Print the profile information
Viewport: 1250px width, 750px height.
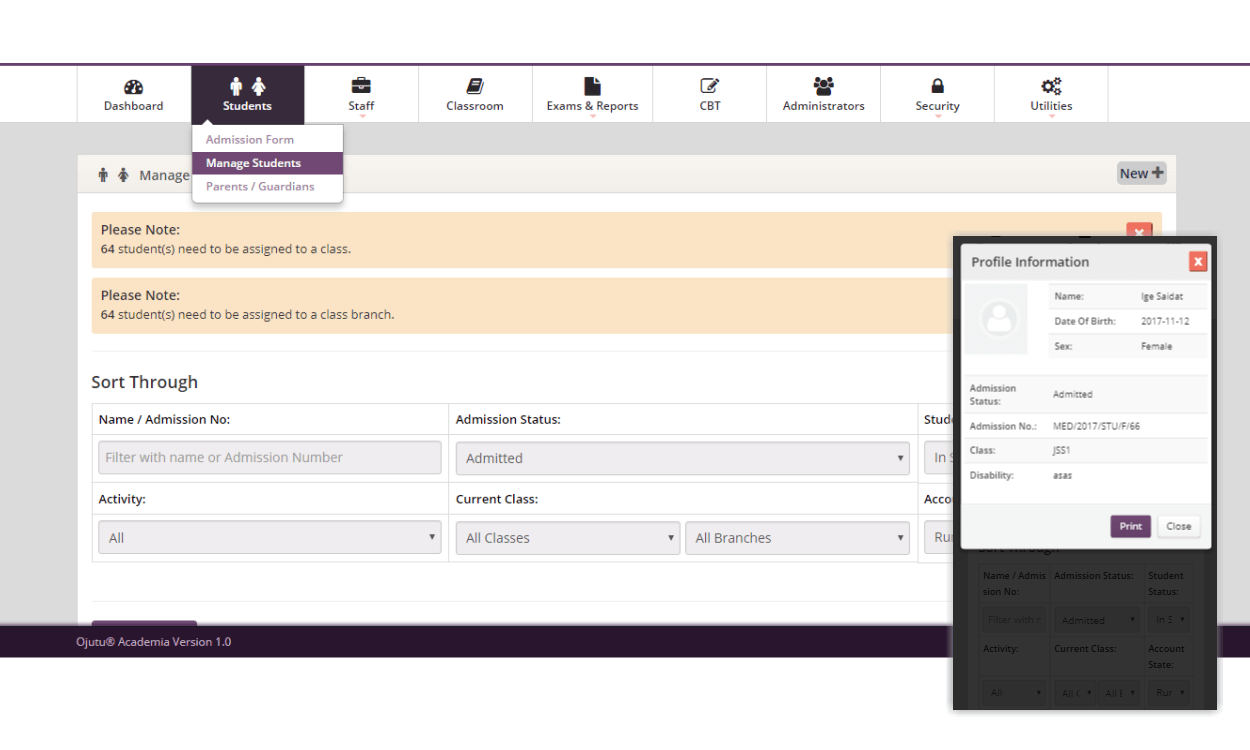(x=1130, y=526)
